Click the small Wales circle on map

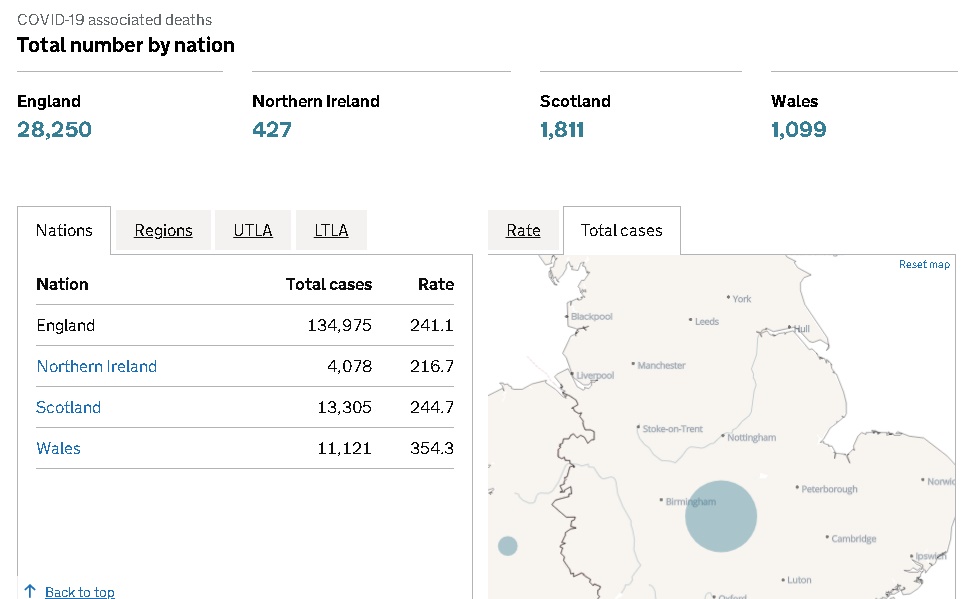[508, 546]
